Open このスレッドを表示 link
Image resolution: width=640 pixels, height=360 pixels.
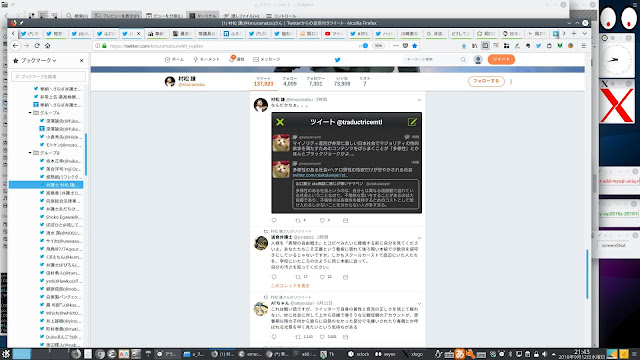tap(290, 286)
